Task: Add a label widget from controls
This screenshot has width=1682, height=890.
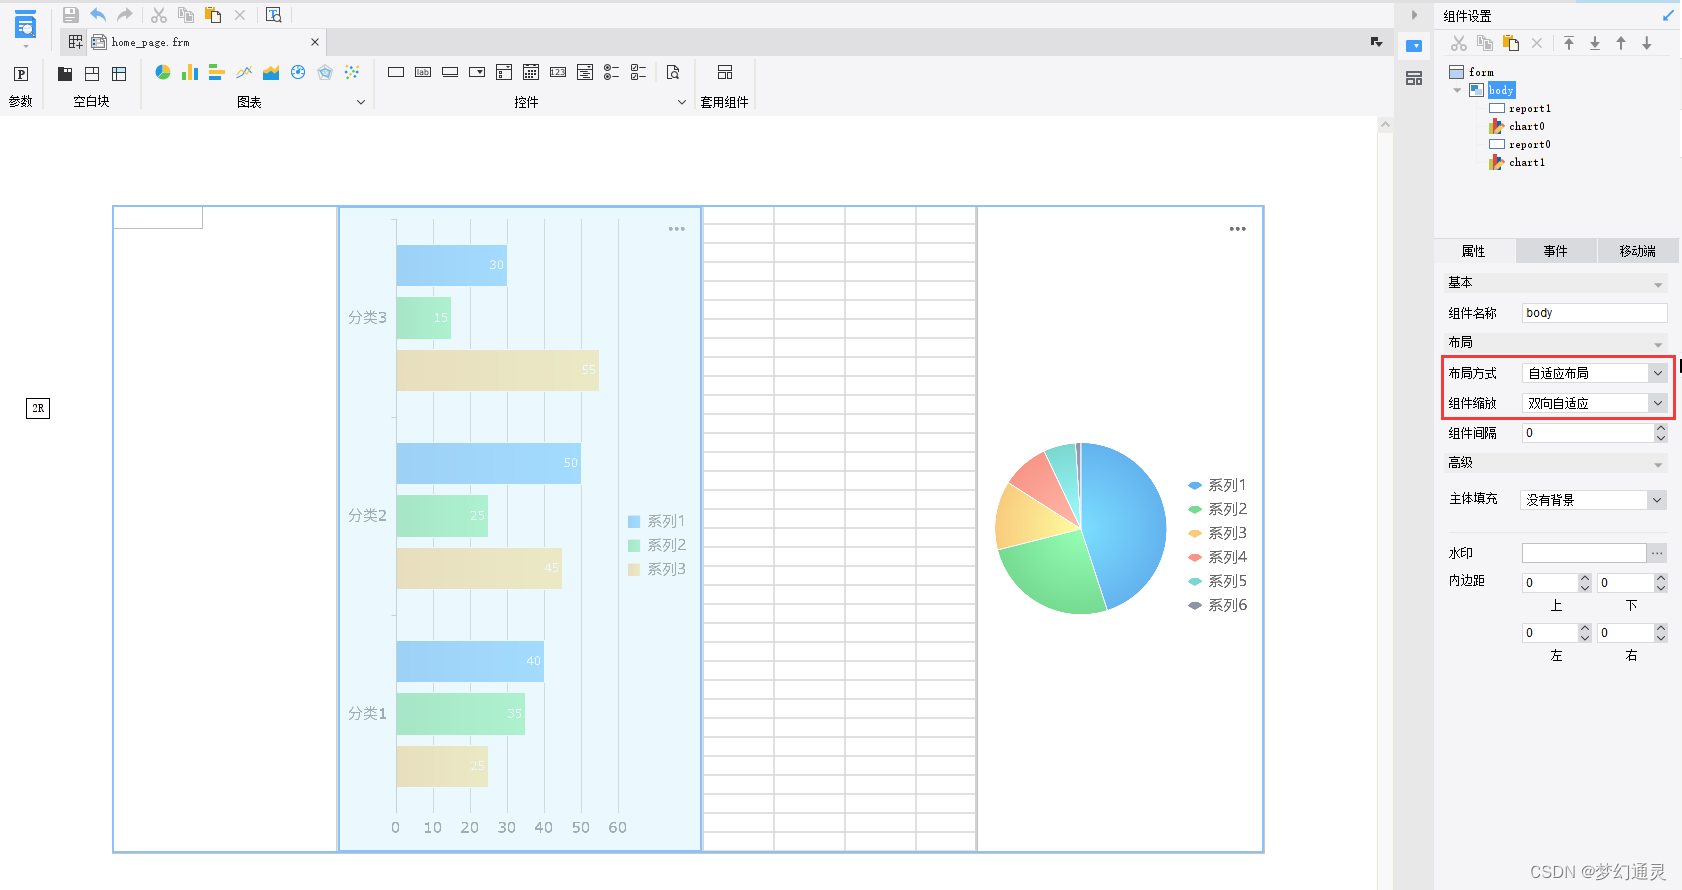Action: pos(423,72)
